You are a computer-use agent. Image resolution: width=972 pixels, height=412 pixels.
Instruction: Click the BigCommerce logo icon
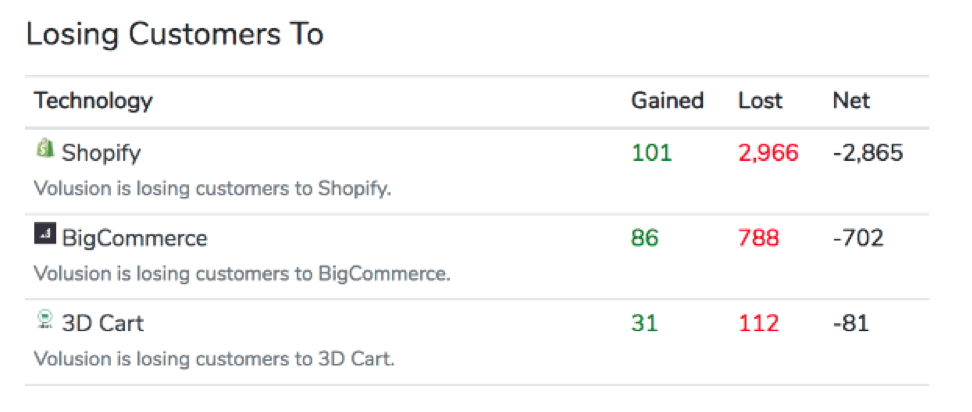tap(45, 234)
